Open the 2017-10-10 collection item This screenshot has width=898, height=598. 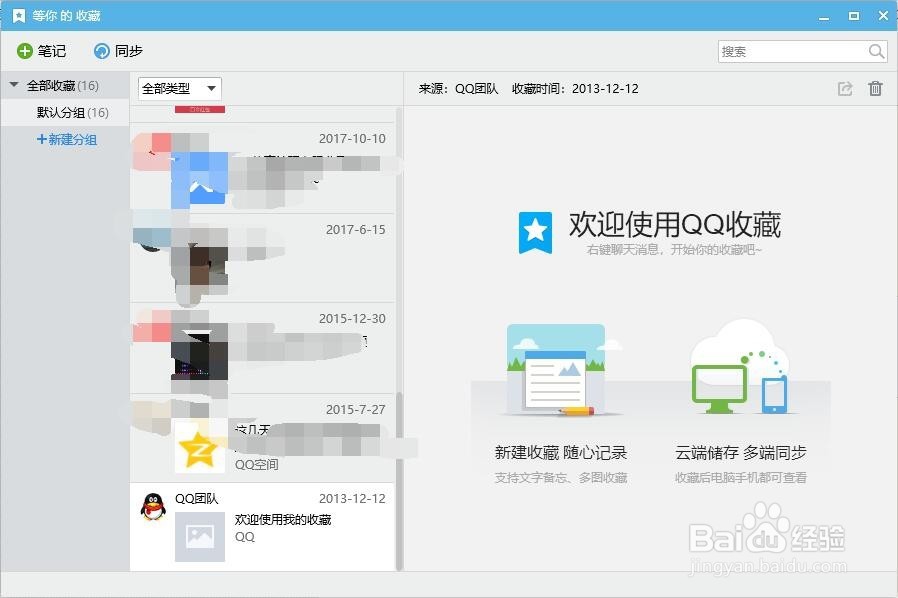pos(263,168)
